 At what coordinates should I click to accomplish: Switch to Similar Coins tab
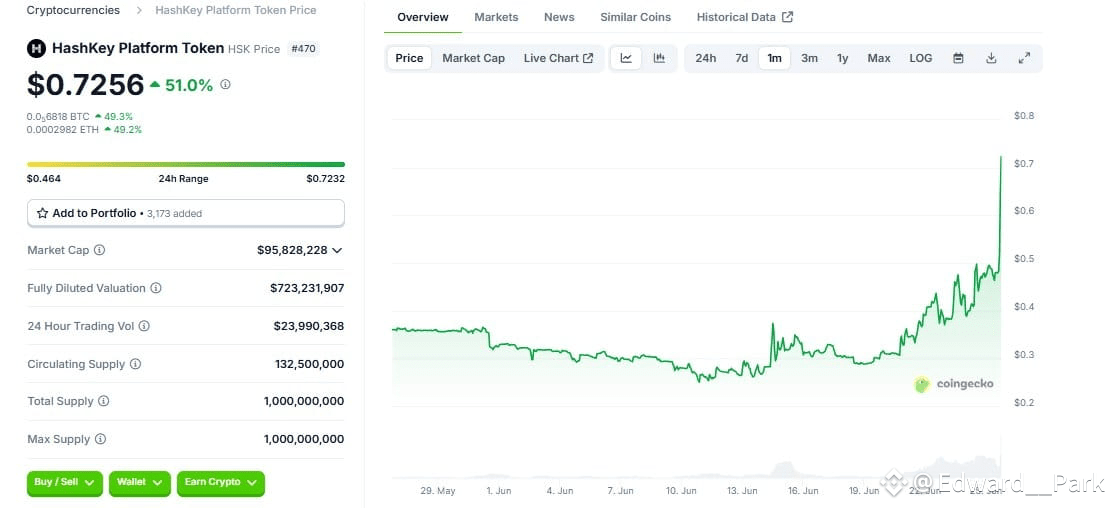pyautogui.click(x=635, y=17)
